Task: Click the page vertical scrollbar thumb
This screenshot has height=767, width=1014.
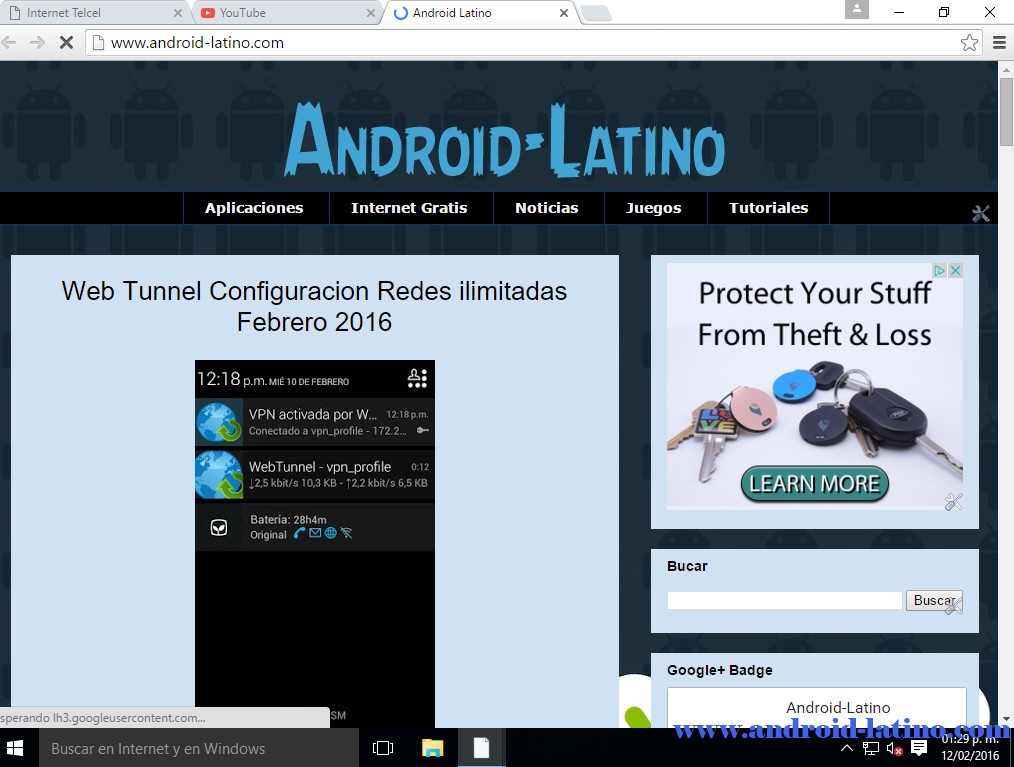Action: click(1006, 111)
